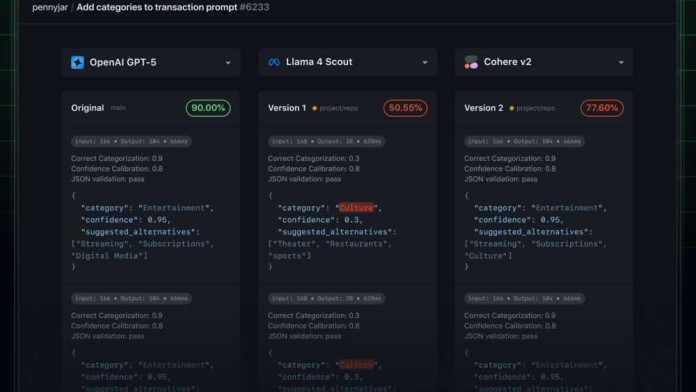Expand the dropdown arrow beside OpenAI GPT-5

coord(228,63)
